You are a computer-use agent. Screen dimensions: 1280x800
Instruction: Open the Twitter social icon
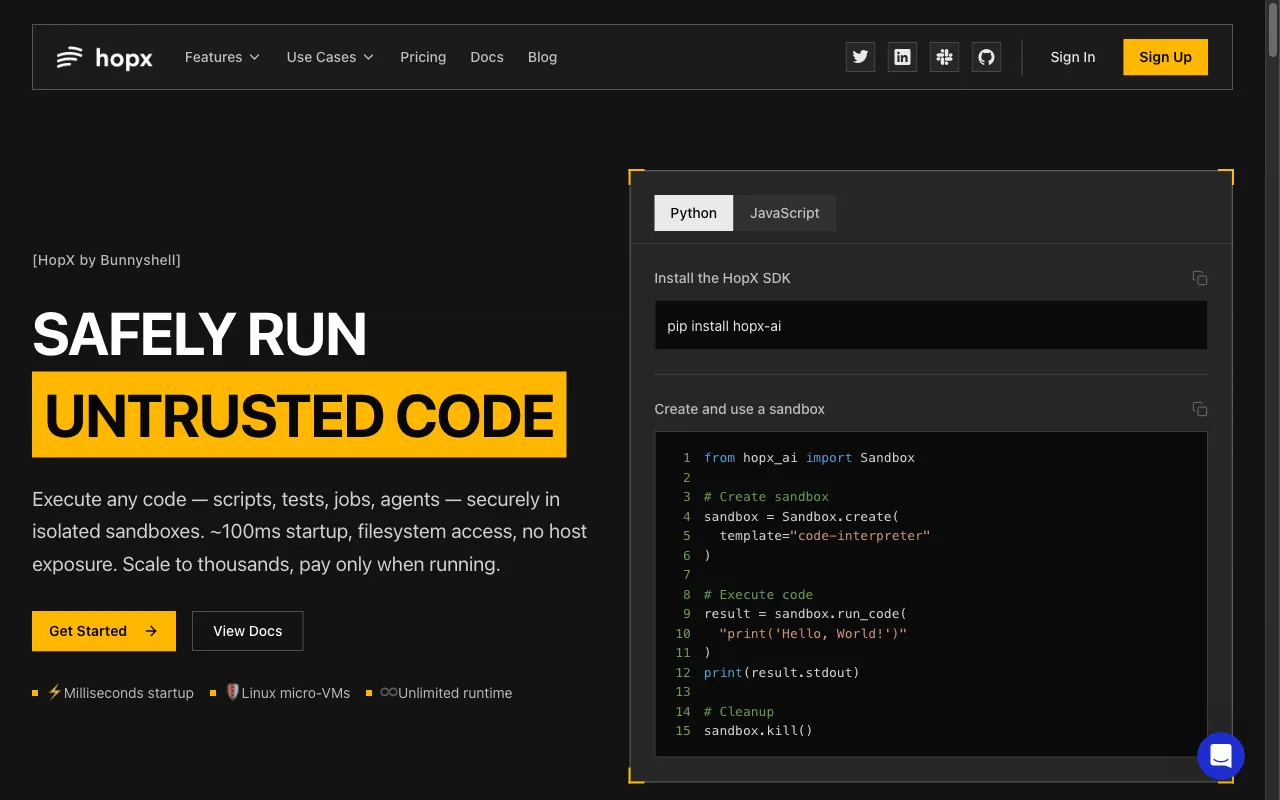click(x=860, y=57)
